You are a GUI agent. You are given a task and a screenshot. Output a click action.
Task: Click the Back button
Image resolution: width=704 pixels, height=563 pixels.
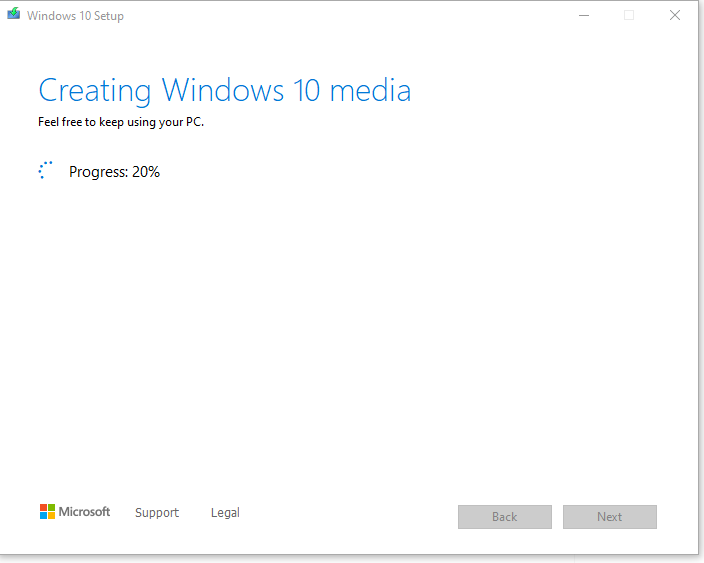pos(505,517)
